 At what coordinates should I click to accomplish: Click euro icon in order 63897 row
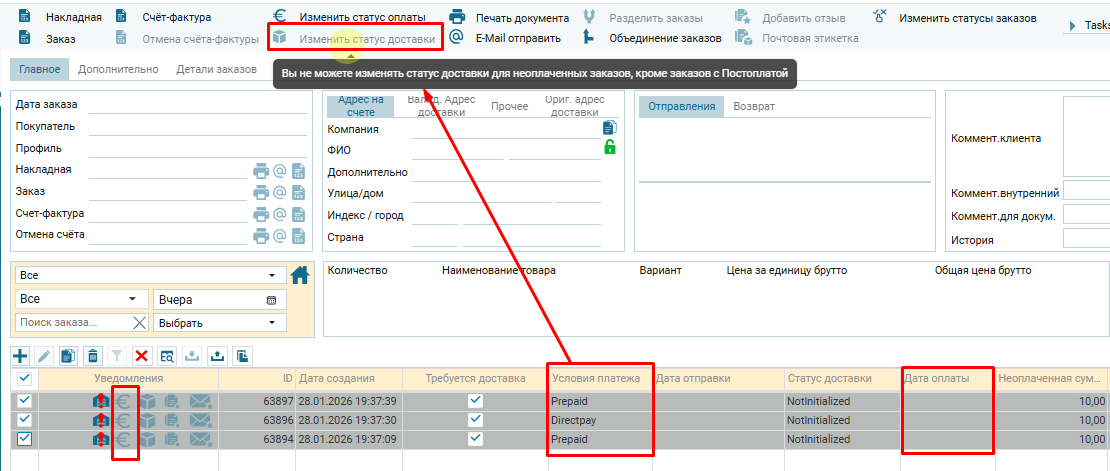click(x=123, y=401)
